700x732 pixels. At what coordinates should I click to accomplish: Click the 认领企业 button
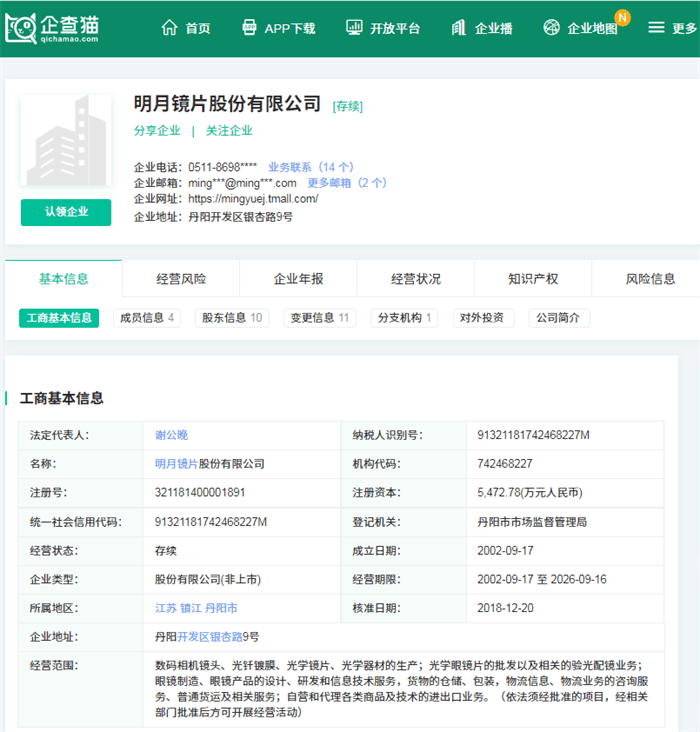point(66,212)
